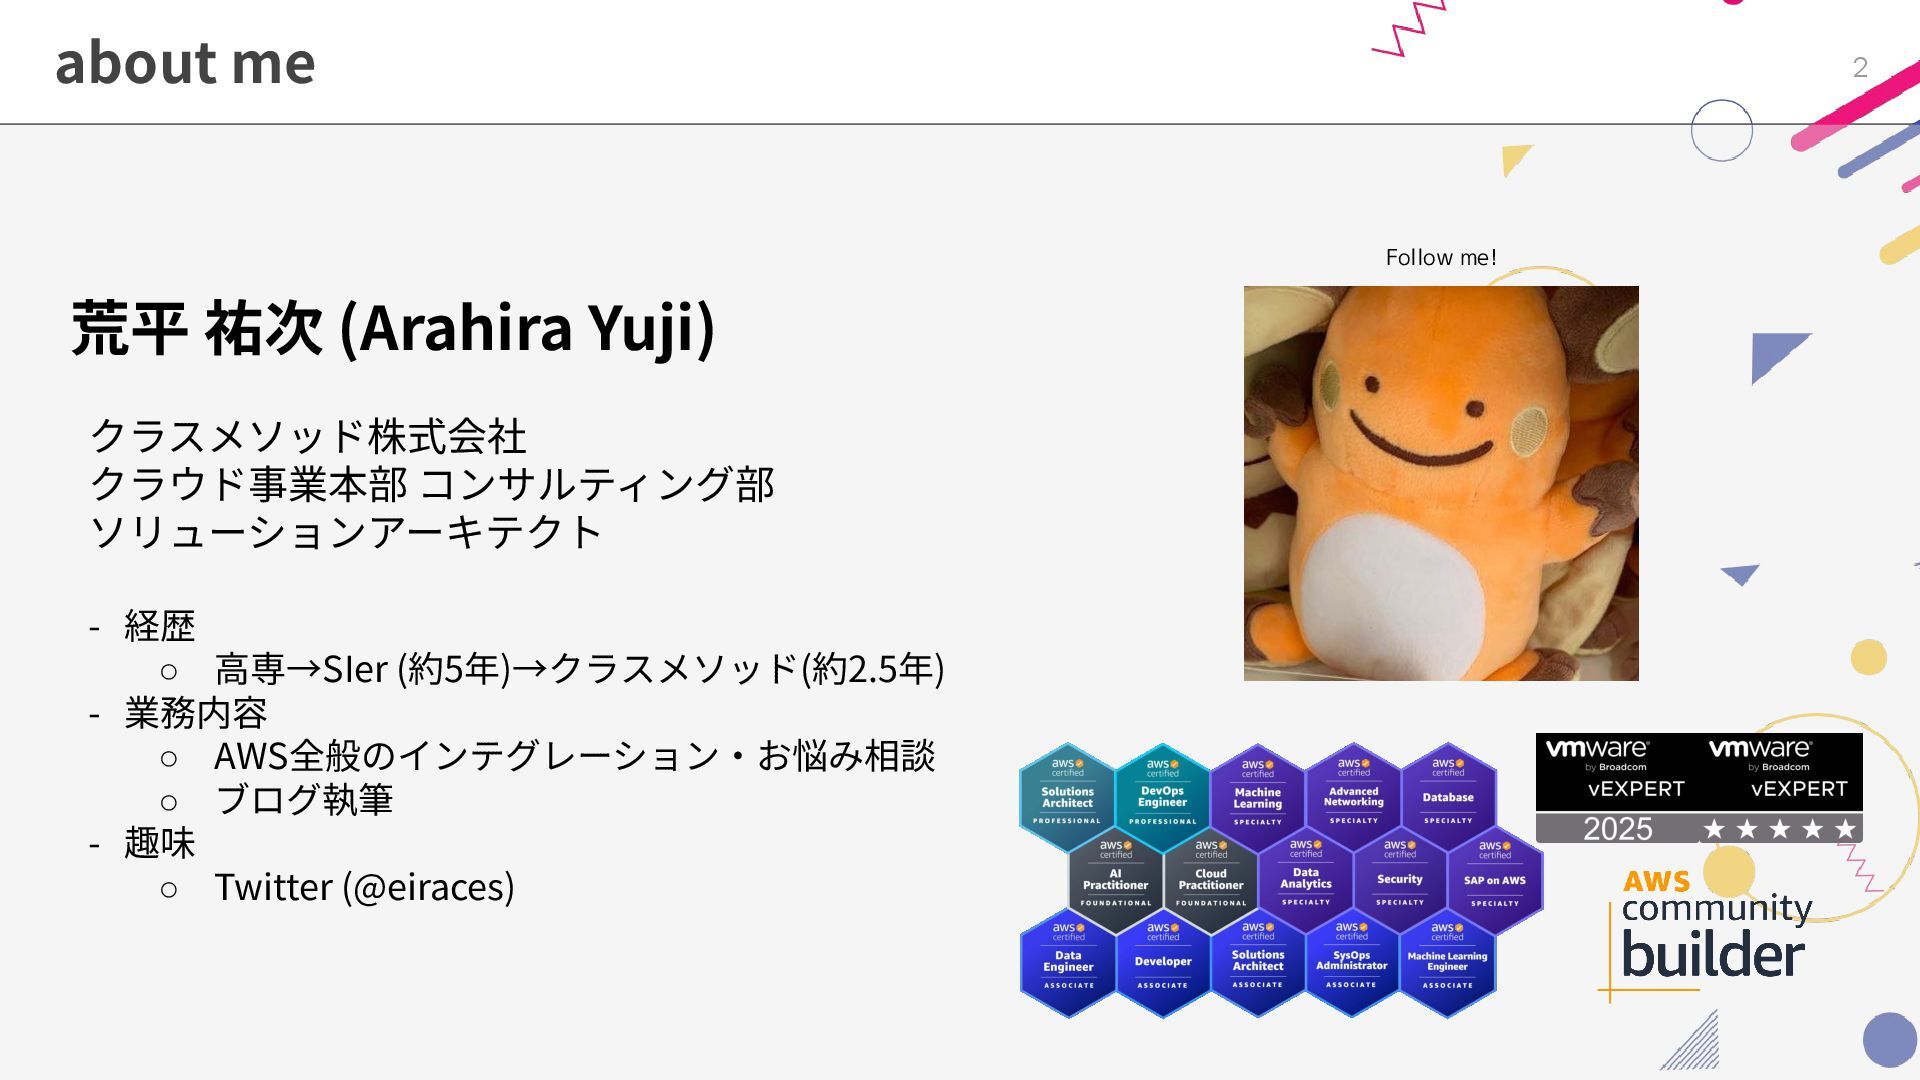This screenshot has width=1920, height=1080.
Task: Click the Twitter (@eiraces) handle
Action: 364,887
